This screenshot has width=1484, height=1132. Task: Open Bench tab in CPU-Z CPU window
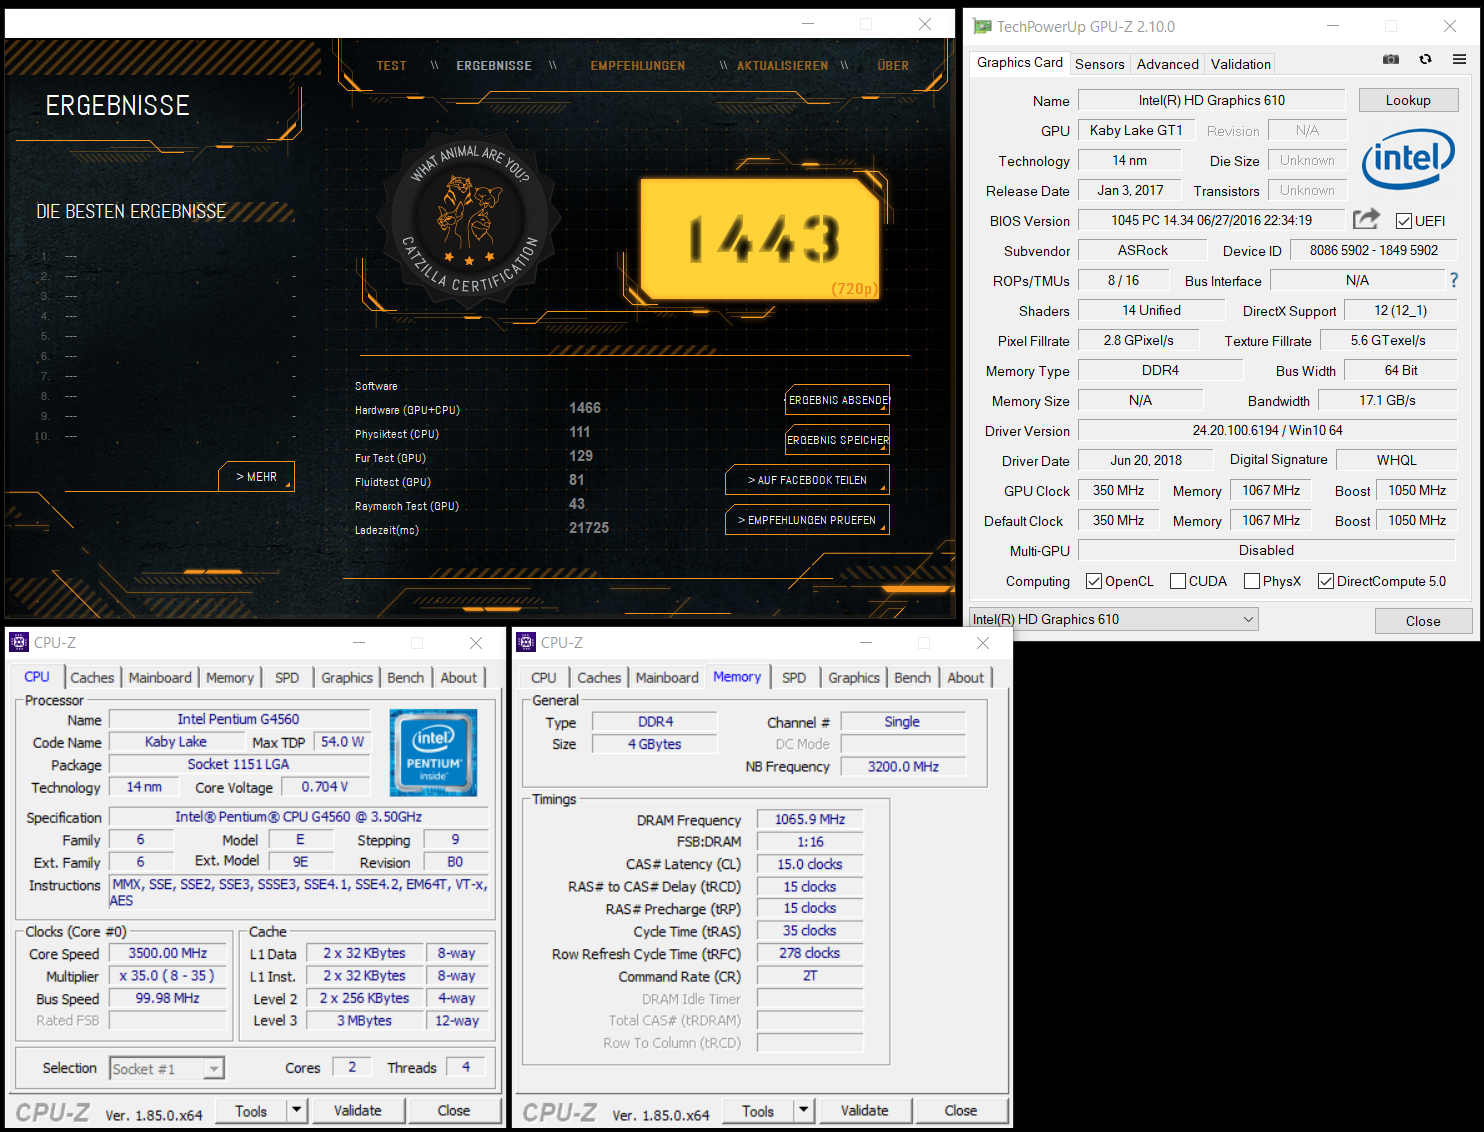[406, 677]
